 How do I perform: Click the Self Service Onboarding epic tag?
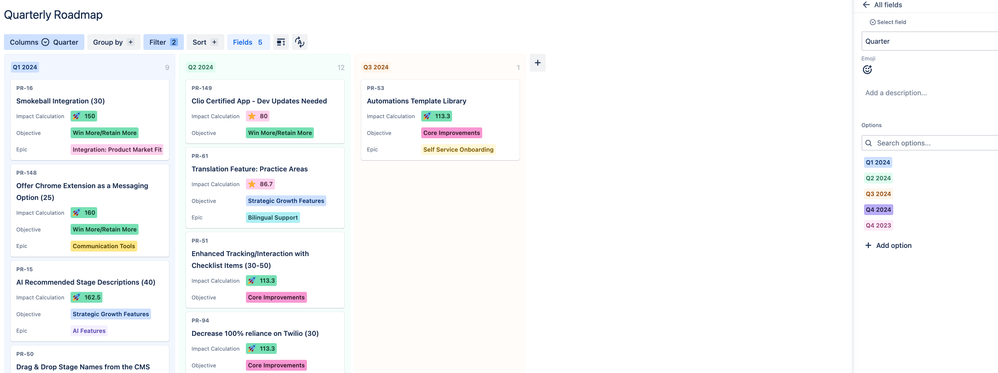pyautogui.click(x=458, y=150)
